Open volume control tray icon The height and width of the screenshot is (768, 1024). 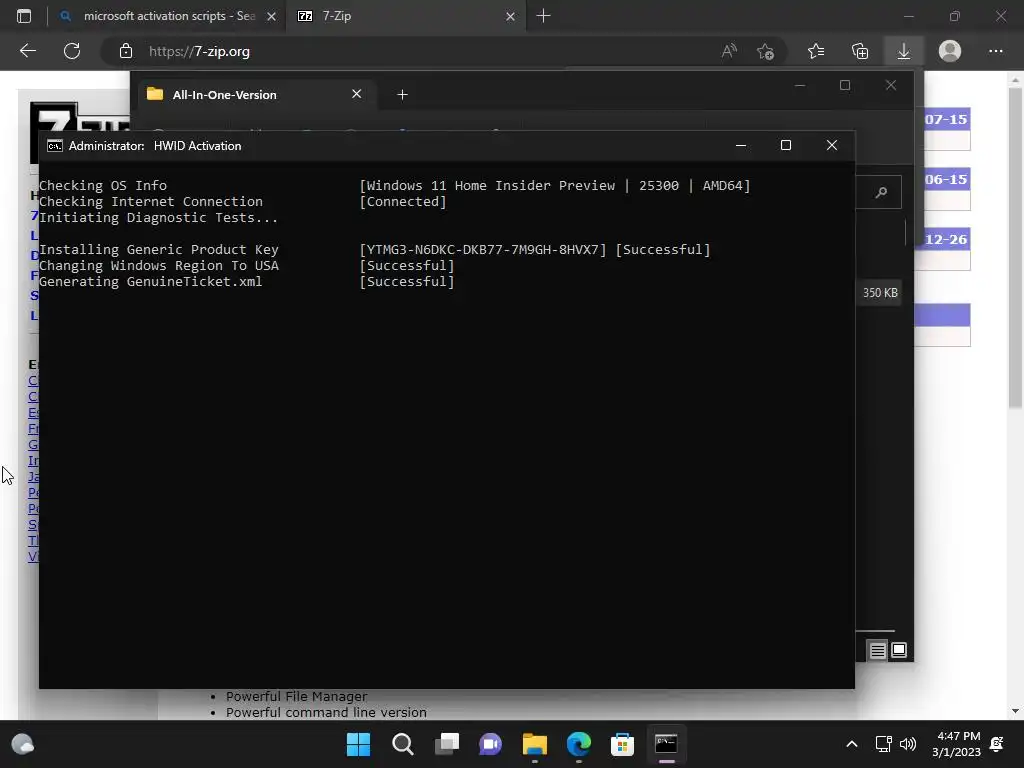(x=908, y=744)
